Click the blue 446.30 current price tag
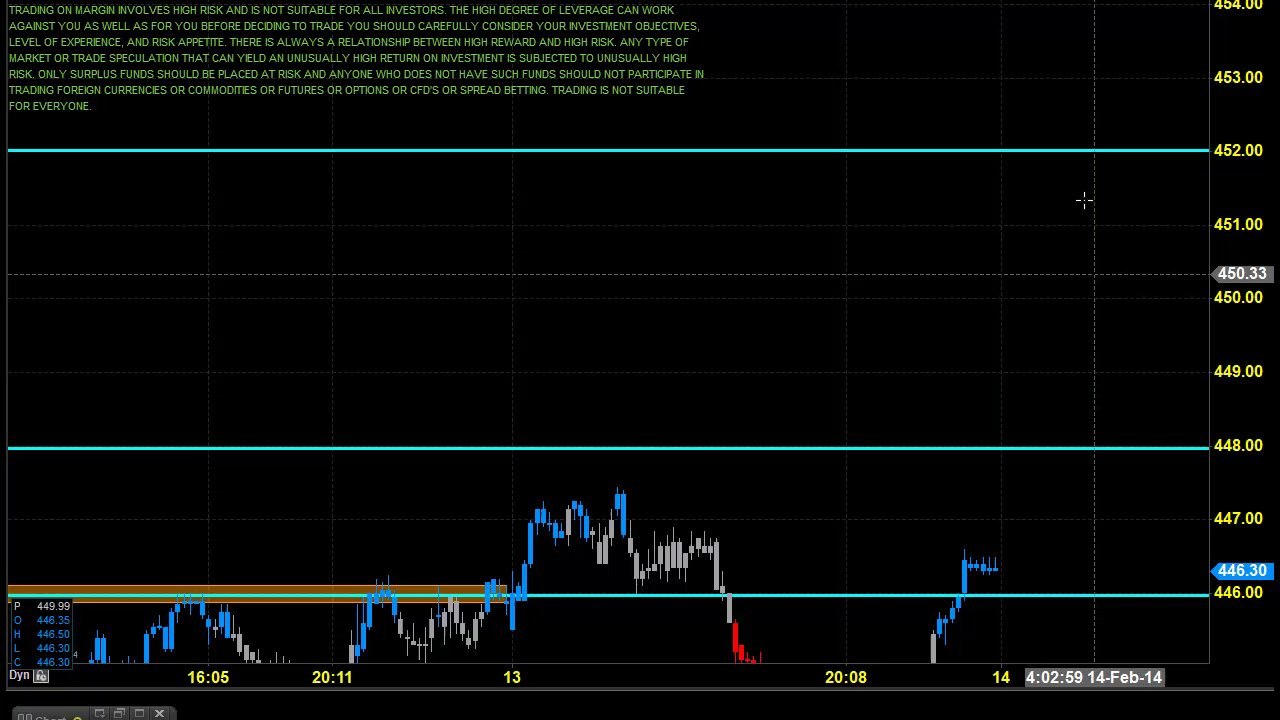 tap(1242, 570)
